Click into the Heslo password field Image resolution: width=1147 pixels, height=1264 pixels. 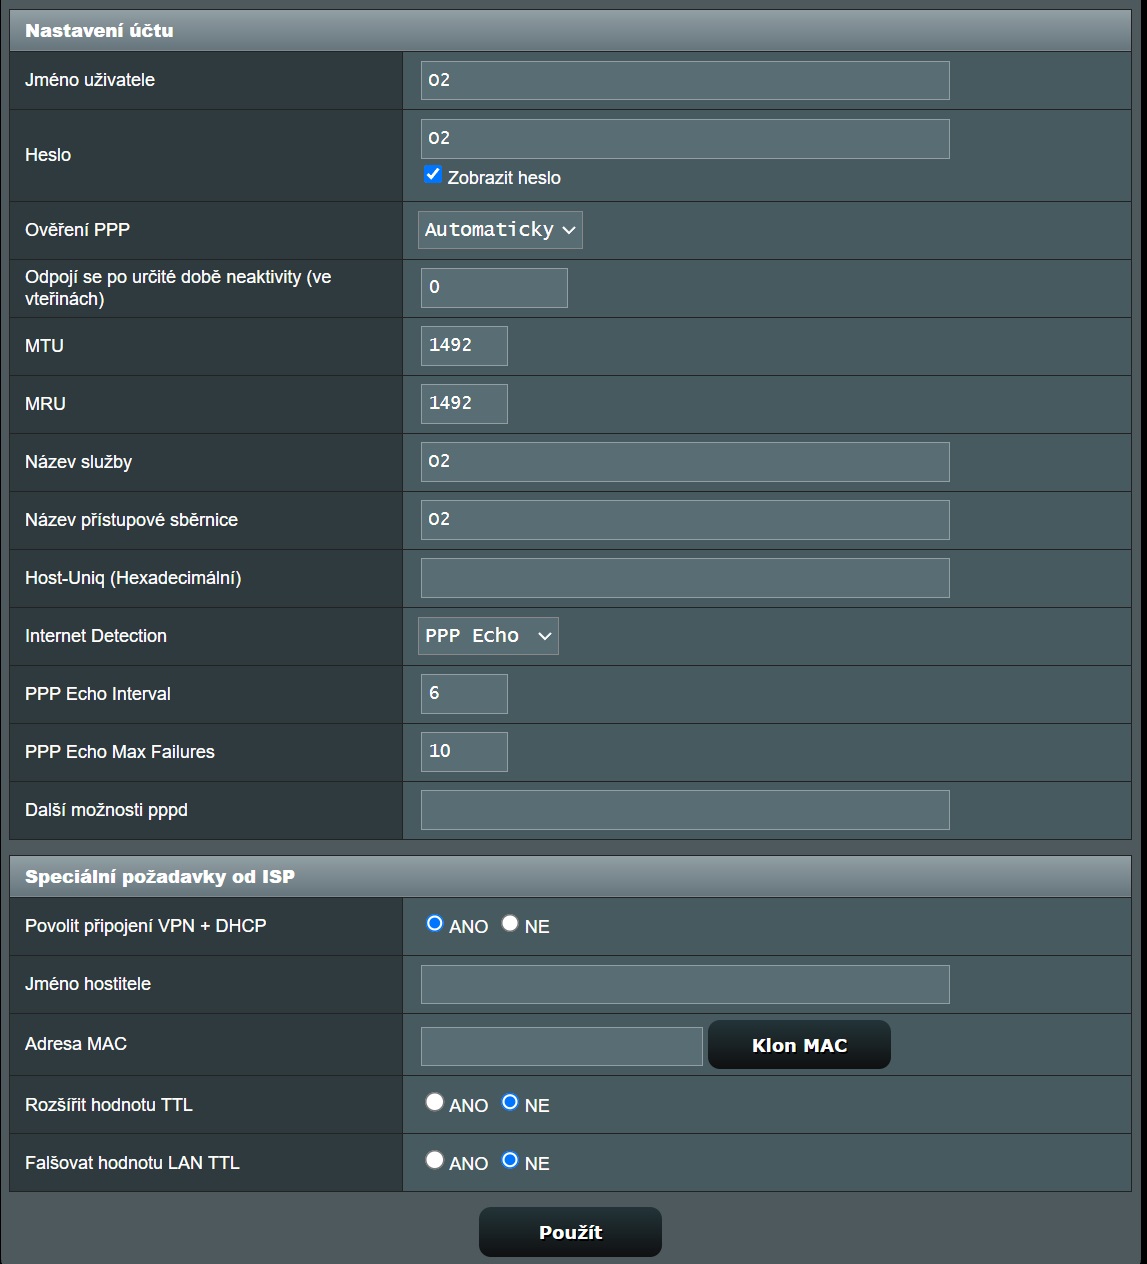tap(685, 138)
